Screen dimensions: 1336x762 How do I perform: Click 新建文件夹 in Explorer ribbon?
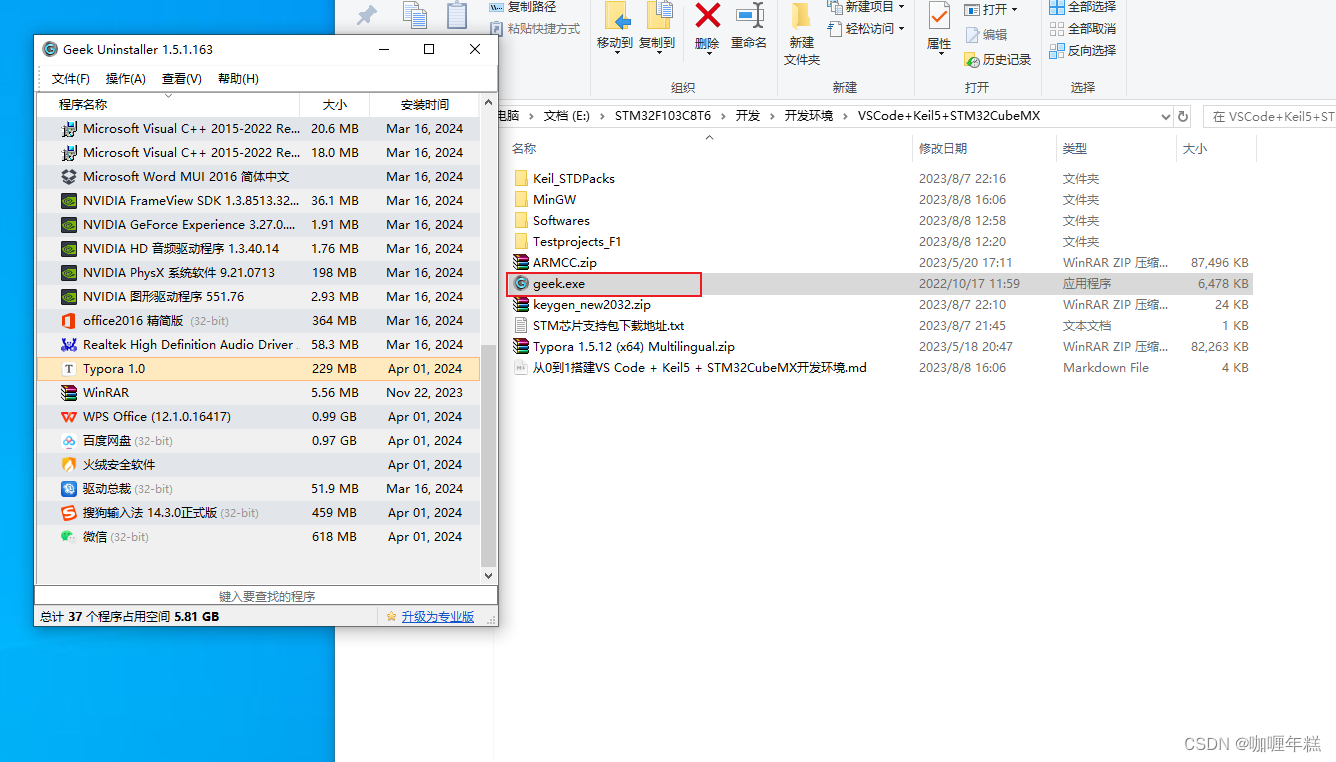click(802, 34)
